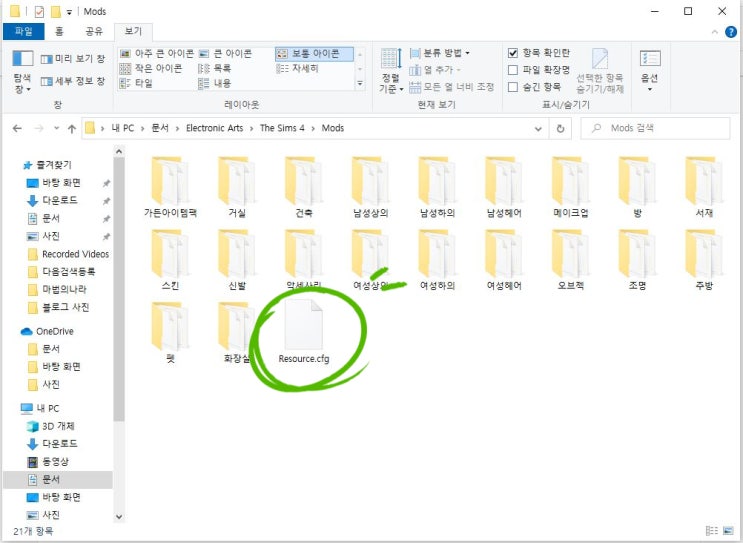Open the 메이크업 folder
The image size is (743, 543).
[571, 188]
